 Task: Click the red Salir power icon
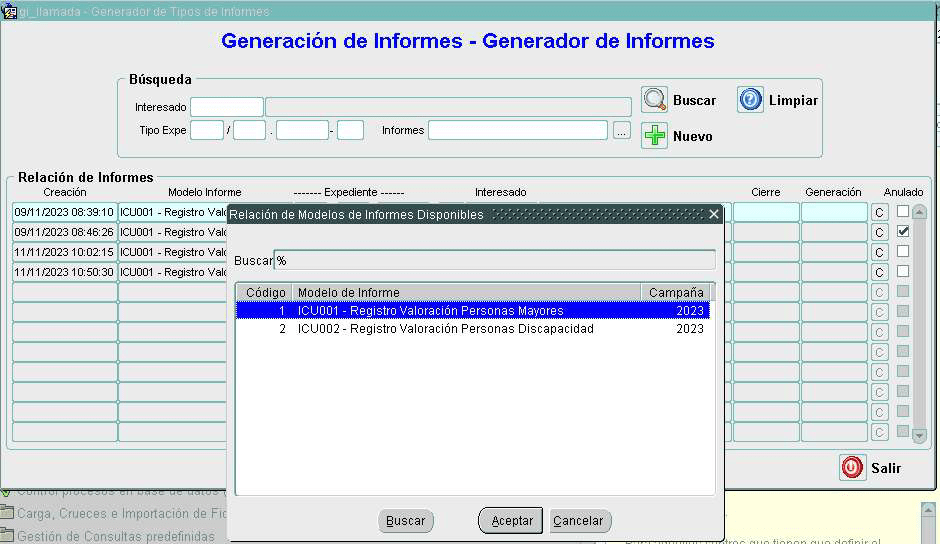[x=851, y=467]
